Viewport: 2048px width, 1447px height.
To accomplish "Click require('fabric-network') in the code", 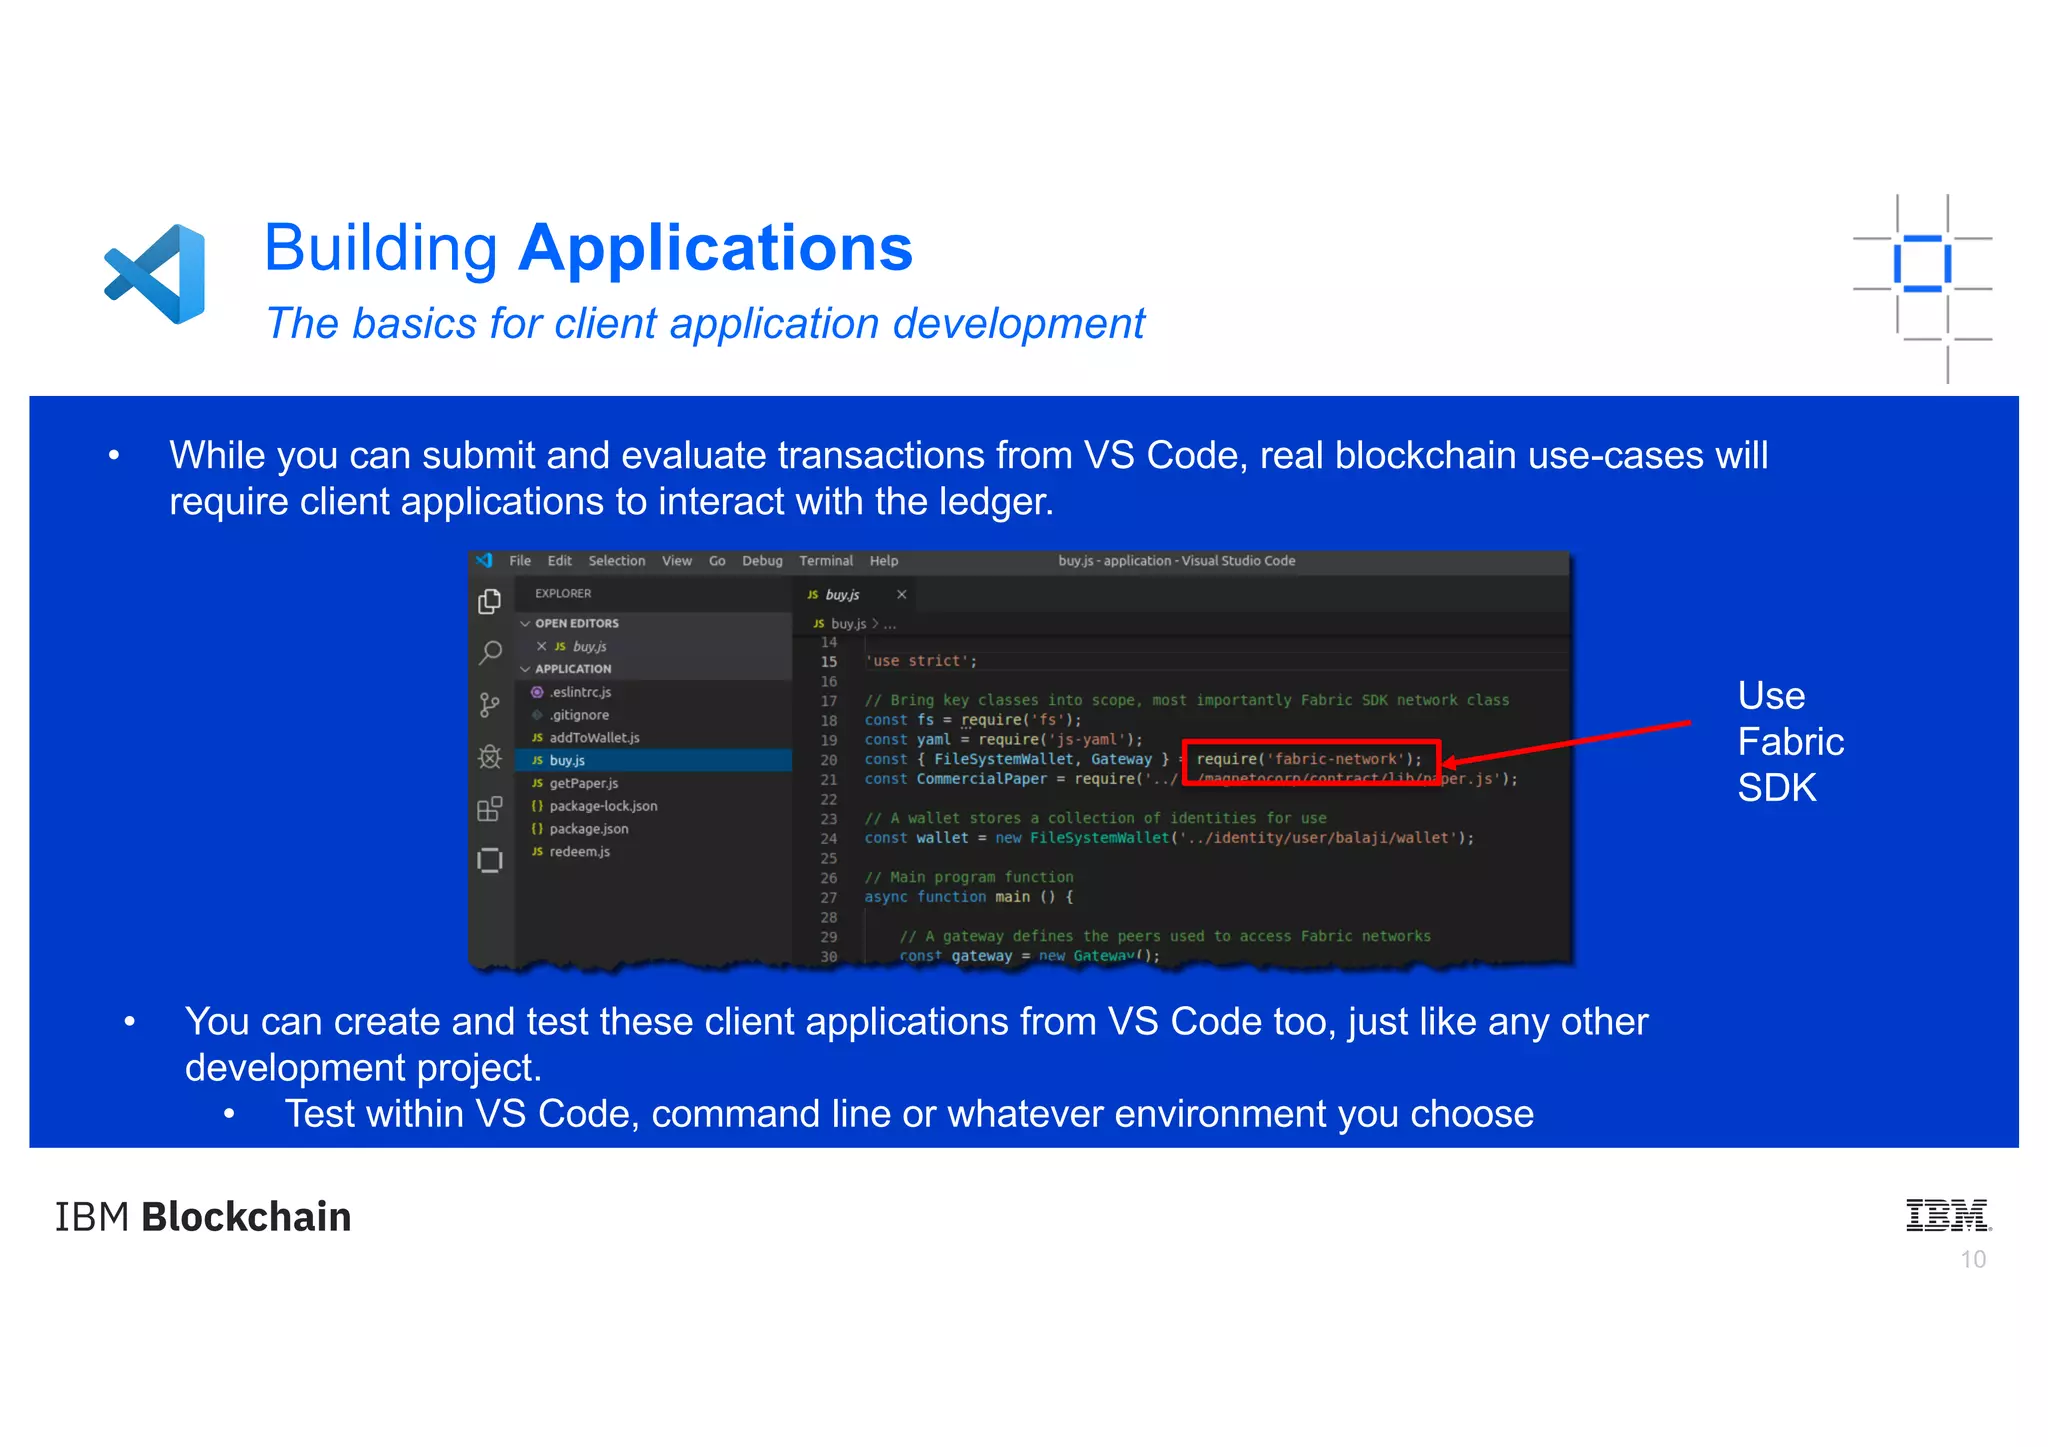I will coord(1309,760).
